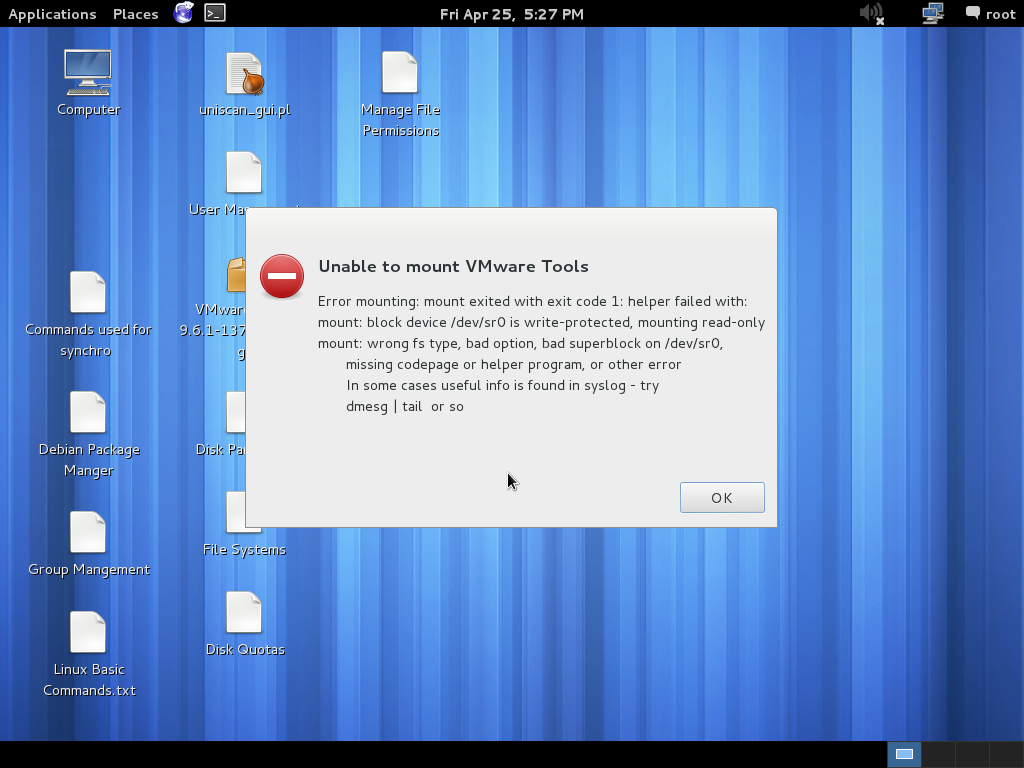Click the clock showing Fri Apr 25

click(511, 14)
